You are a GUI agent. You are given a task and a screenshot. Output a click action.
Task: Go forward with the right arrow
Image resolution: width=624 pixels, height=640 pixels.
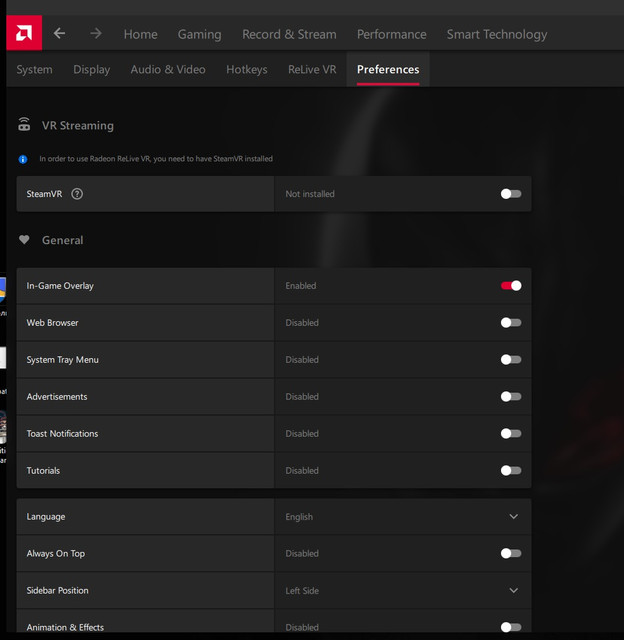point(96,33)
